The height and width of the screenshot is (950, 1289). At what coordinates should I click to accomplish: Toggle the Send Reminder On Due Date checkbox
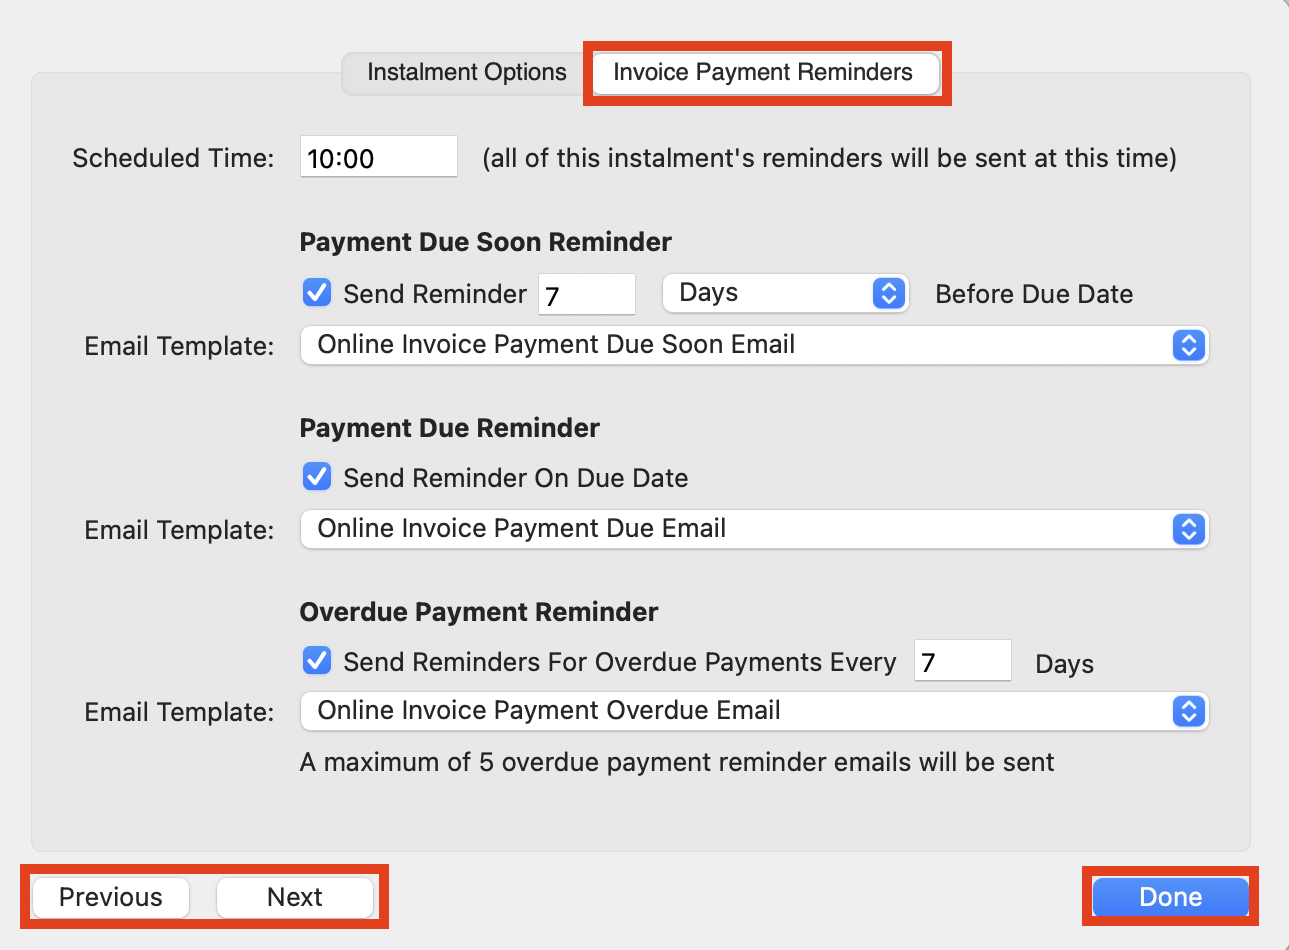point(316,477)
